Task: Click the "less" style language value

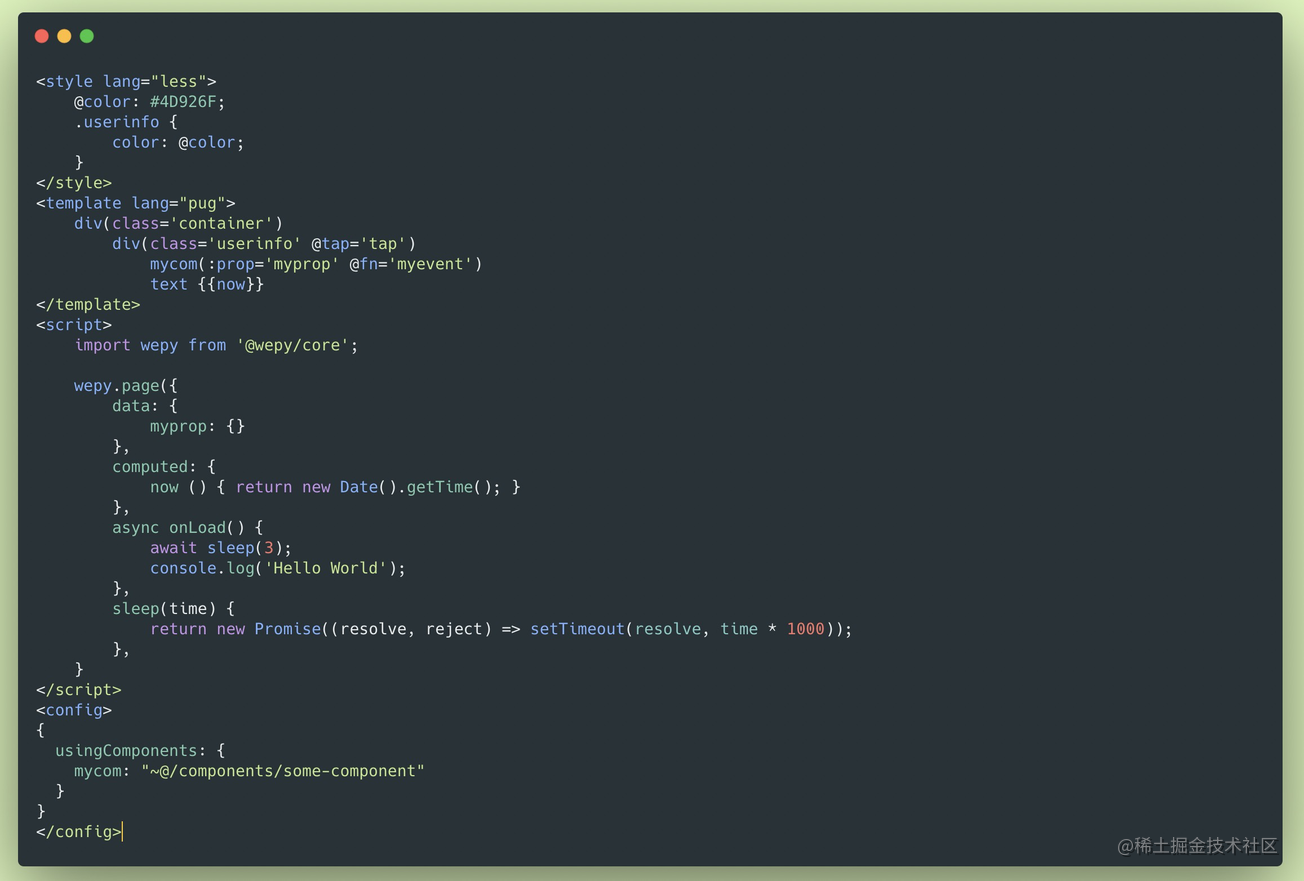Action: (178, 81)
